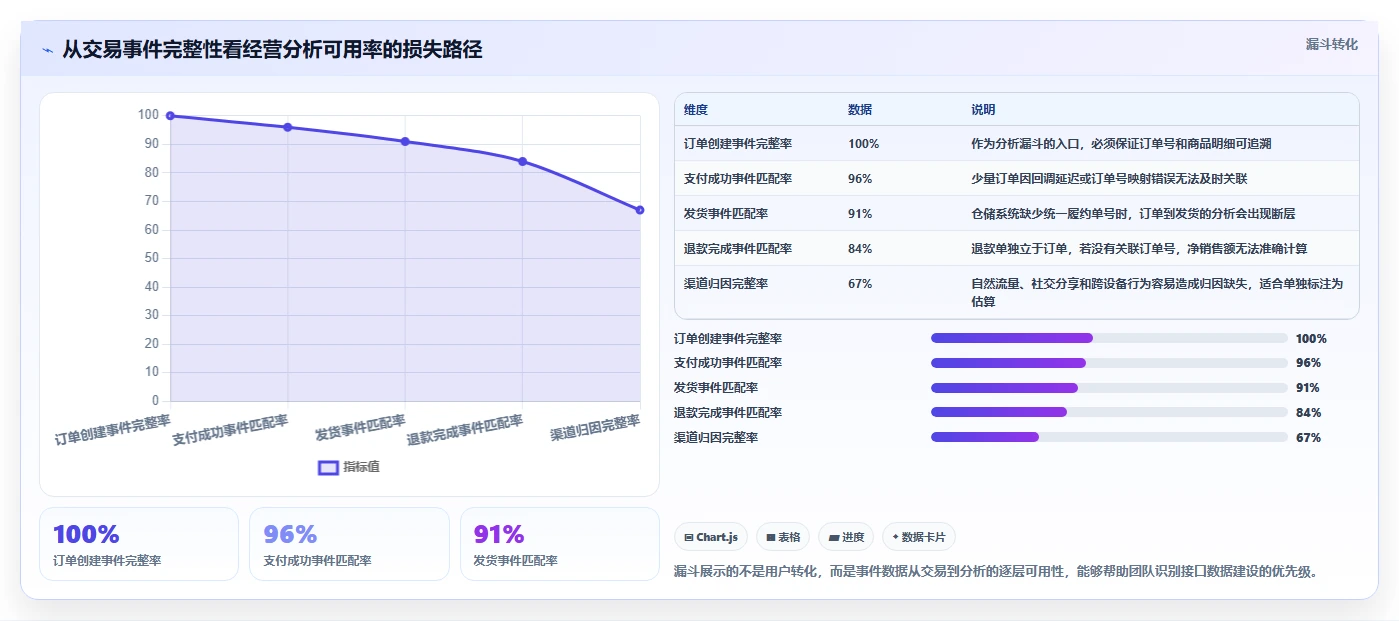The height and width of the screenshot is (621, 1399).
Task: Click the 84% label next to progress bar
Action: pyautogui.click(x=1308, y=412)
